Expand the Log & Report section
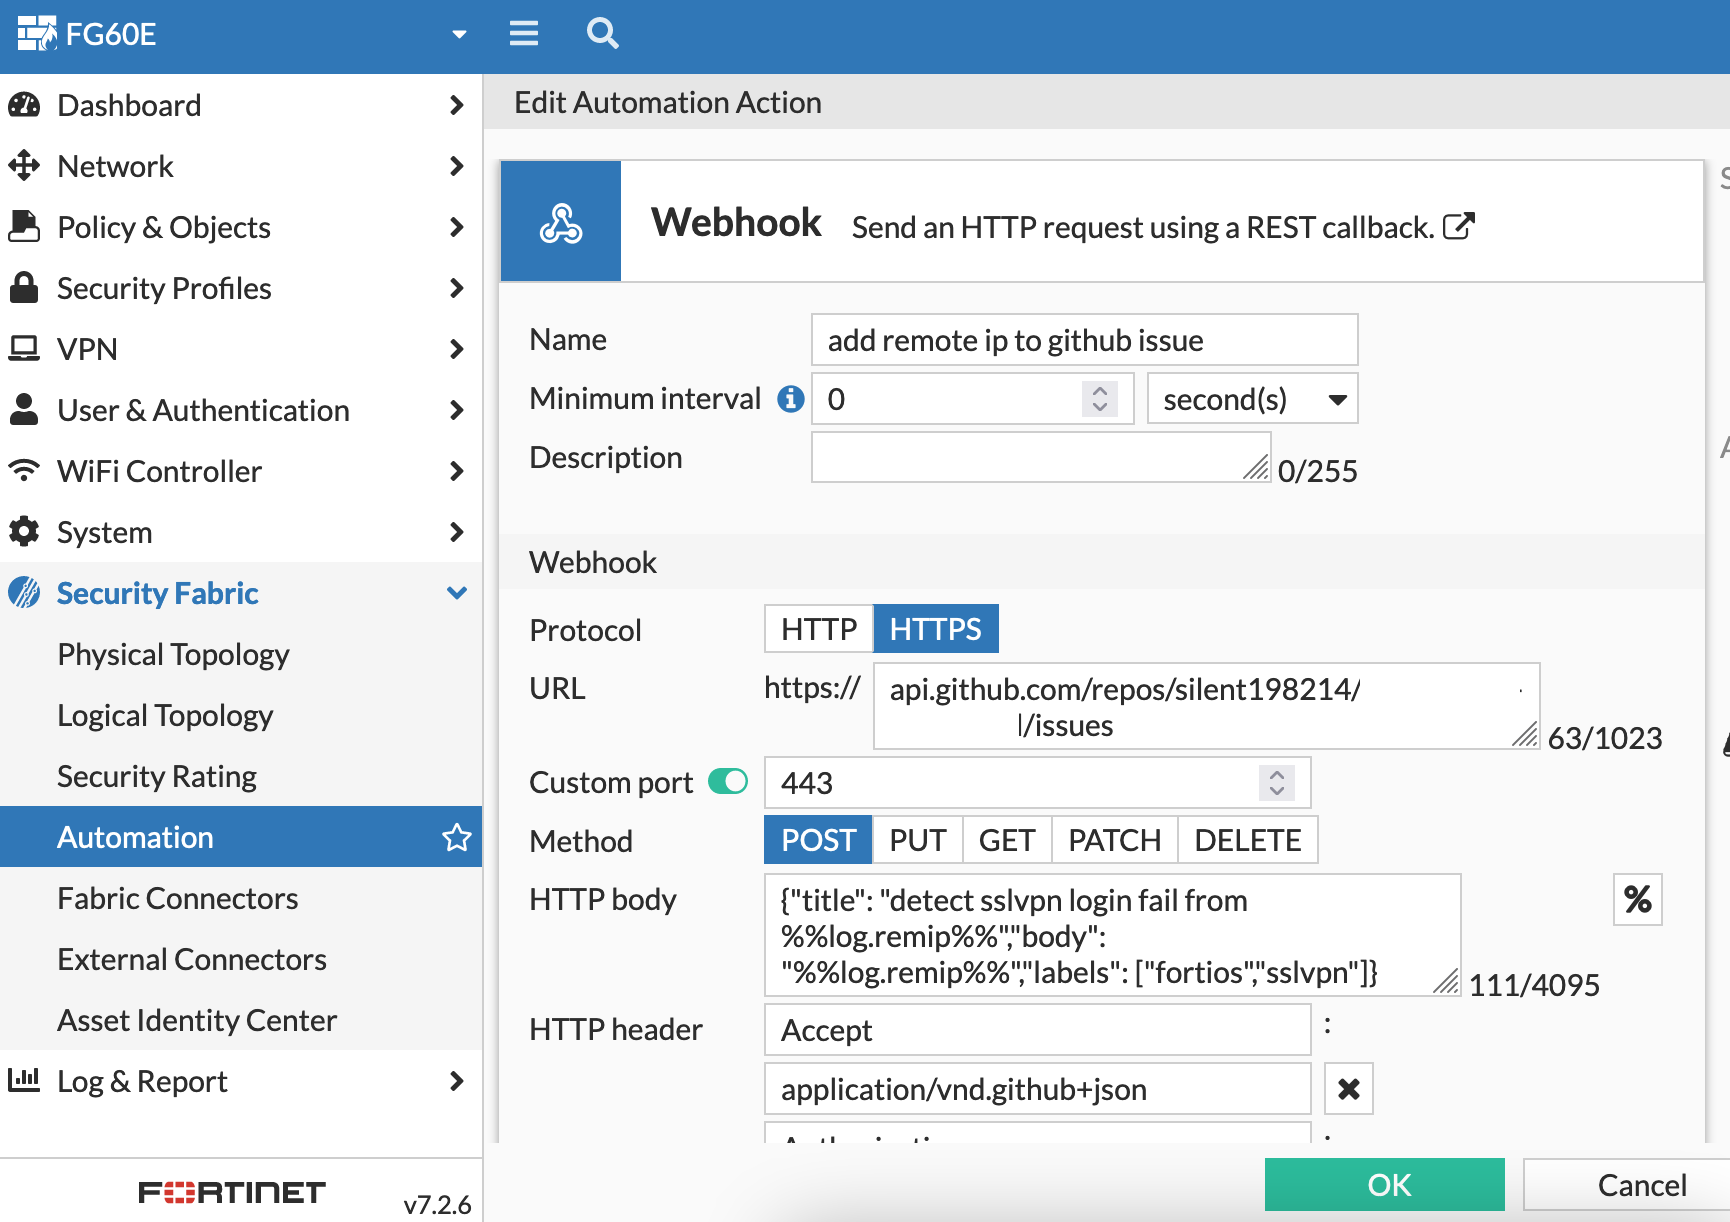Image resolution: width=1730 pixels, height=1222 pixels. (141, 1081)
